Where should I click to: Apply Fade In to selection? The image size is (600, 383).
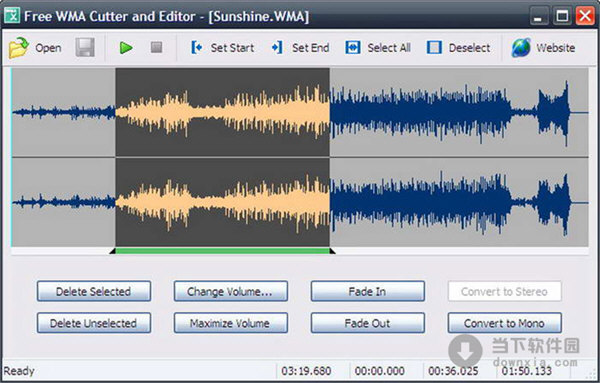(368, 291)
